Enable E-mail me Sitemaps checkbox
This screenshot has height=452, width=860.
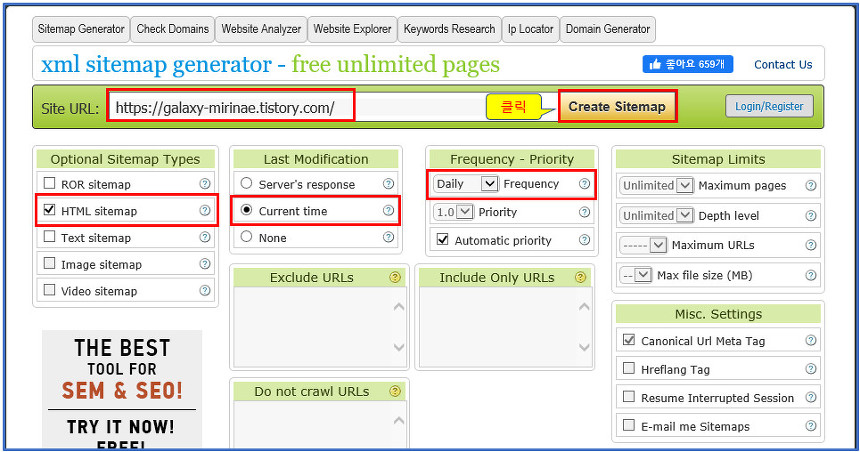(629, 425)
